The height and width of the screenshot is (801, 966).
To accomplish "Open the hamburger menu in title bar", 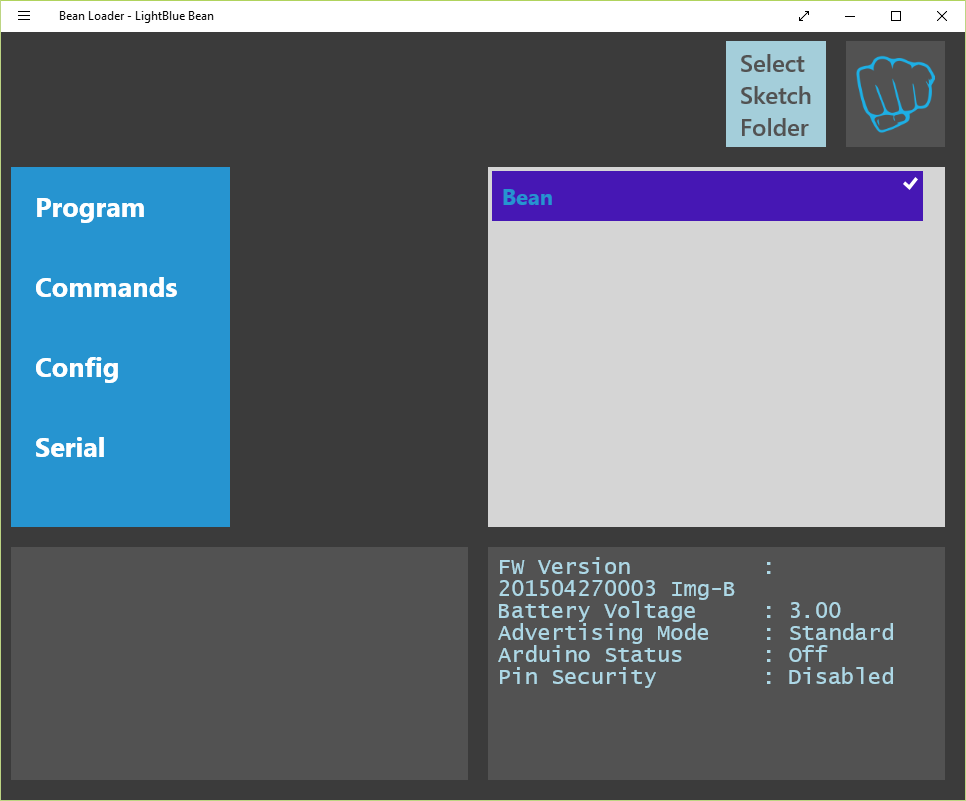I will pyautogui.click(x=24, y=16).
